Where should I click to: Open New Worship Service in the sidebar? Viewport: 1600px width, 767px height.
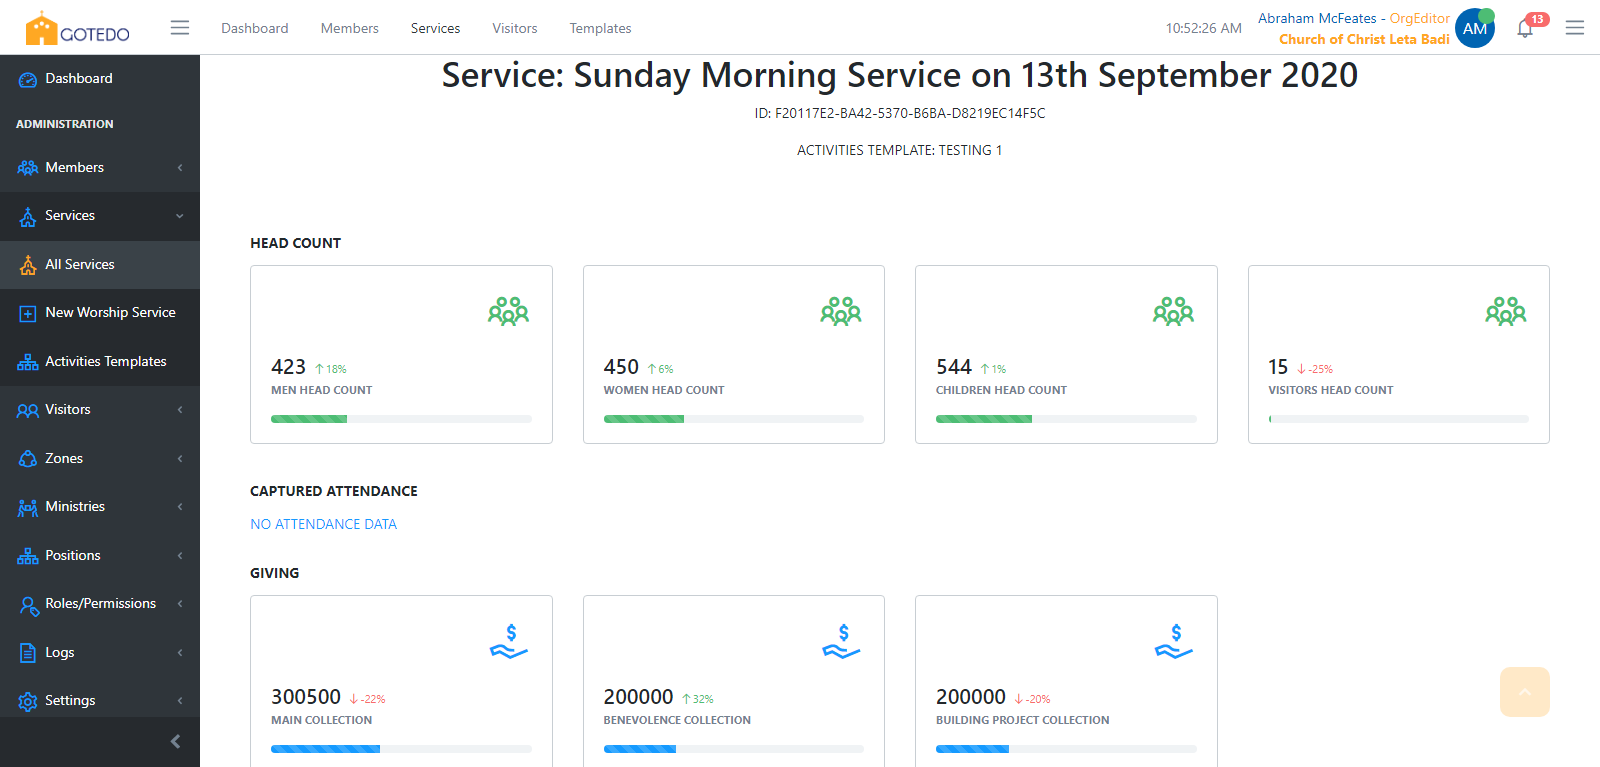tap(110, 313)
